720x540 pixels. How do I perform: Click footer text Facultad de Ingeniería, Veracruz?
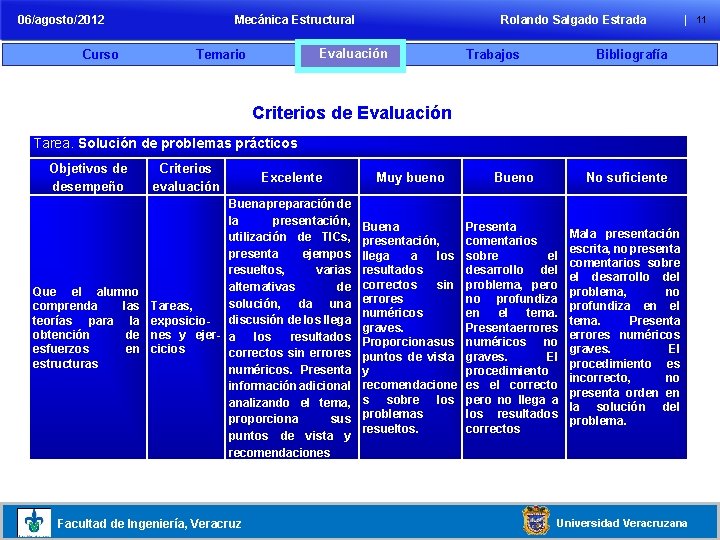click(x=149, y=523)
